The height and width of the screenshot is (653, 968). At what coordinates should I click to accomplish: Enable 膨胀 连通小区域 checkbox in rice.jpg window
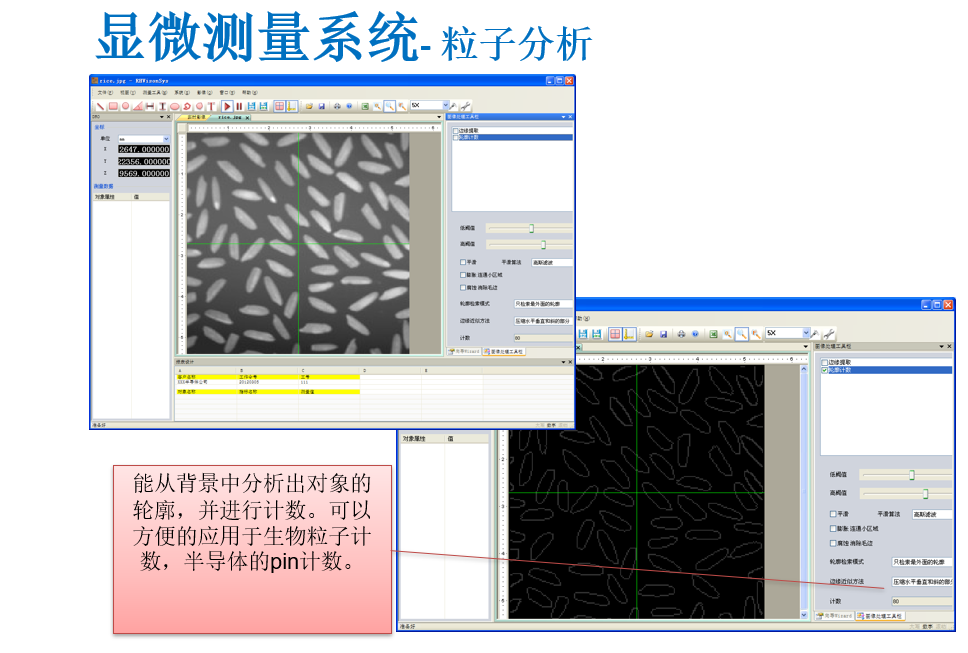[x=463, y=275]
